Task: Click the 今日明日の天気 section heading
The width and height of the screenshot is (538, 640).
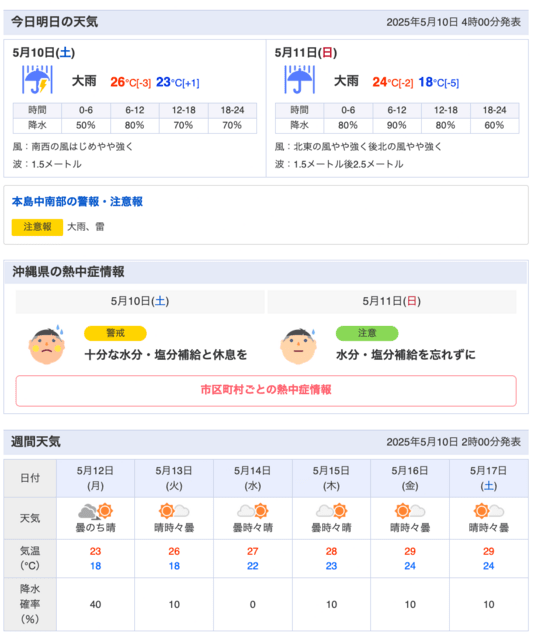Action: pos(54,22)
